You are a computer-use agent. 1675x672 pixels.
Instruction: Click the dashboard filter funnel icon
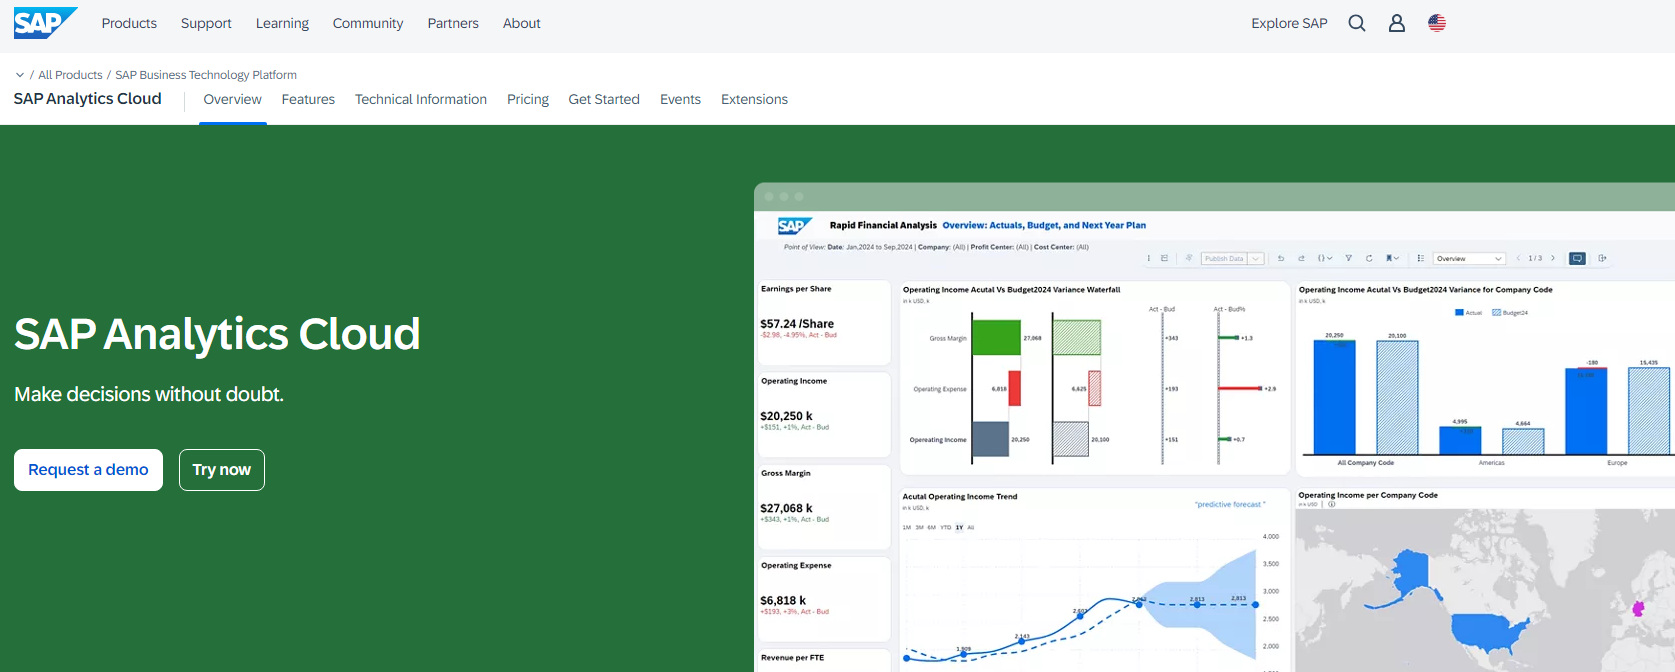1348,258
